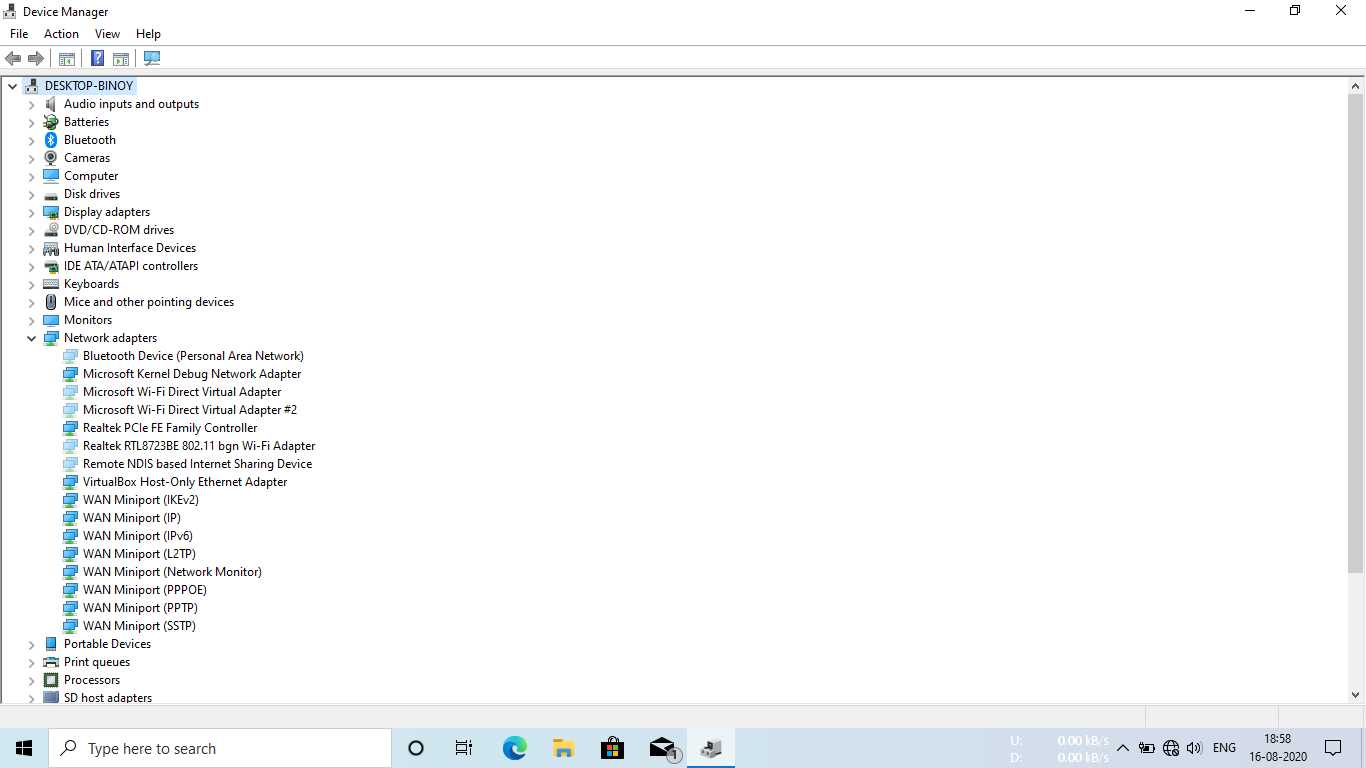Click the Windows Start button
1366x768 pixels.
pos(24,748)
